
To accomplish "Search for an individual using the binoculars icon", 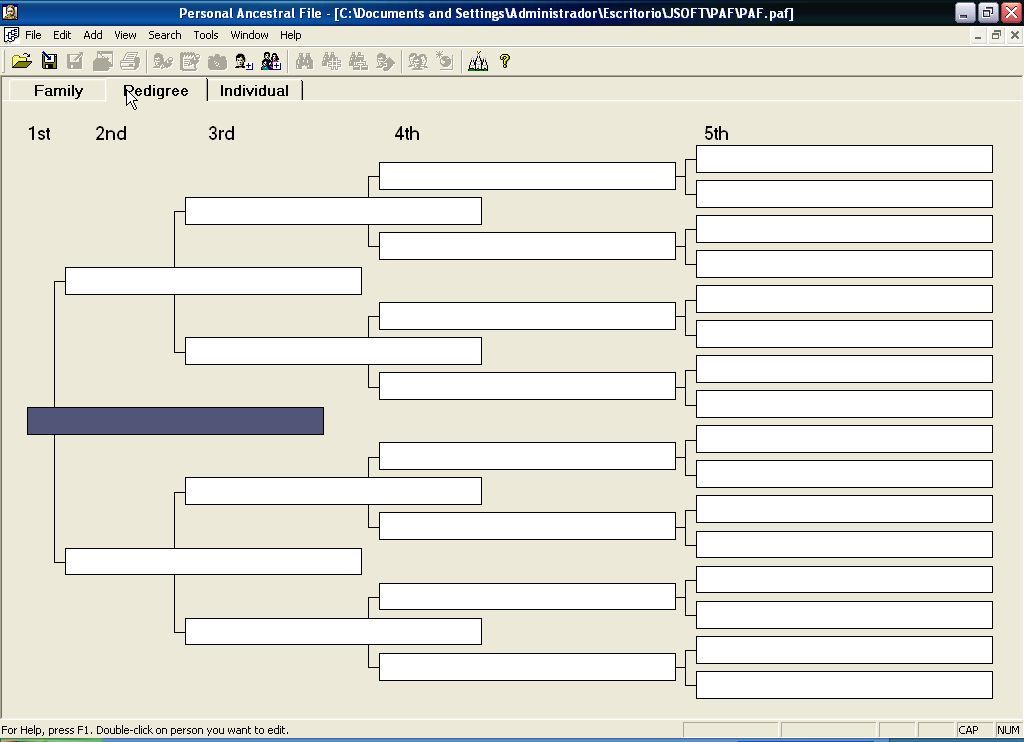I will 304,61.
